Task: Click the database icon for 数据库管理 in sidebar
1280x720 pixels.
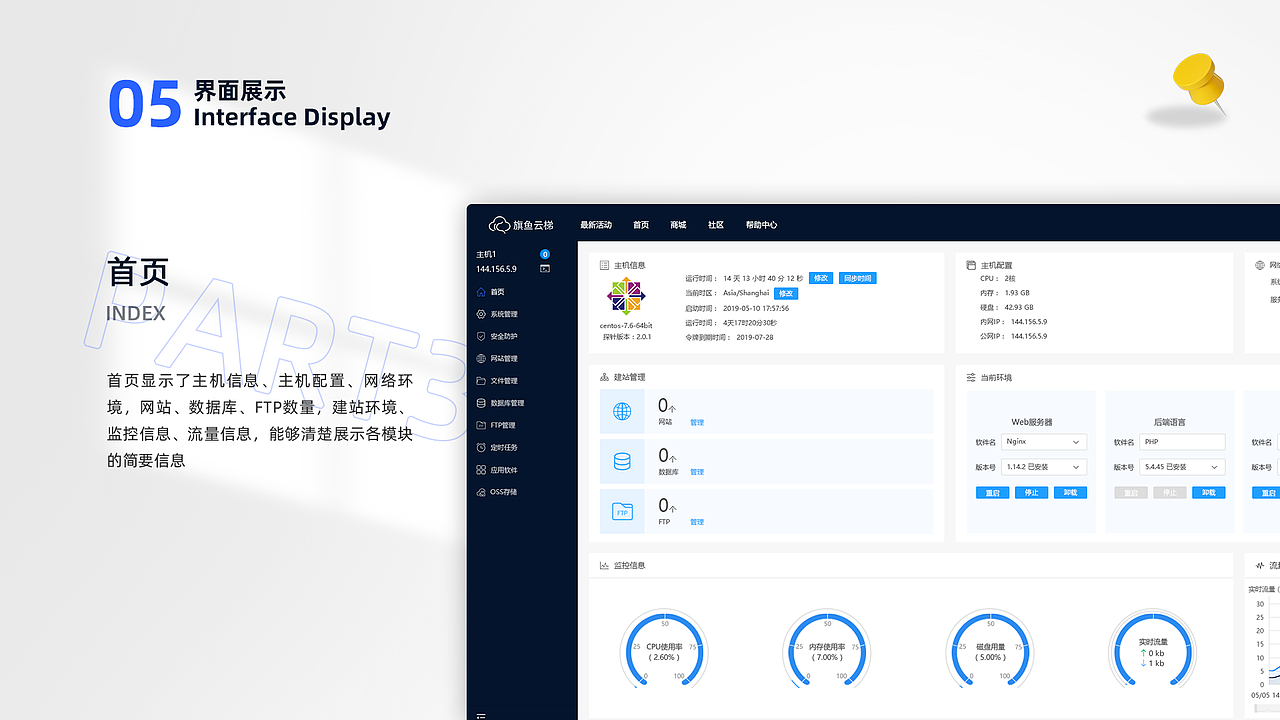Action: coord(481,403)
